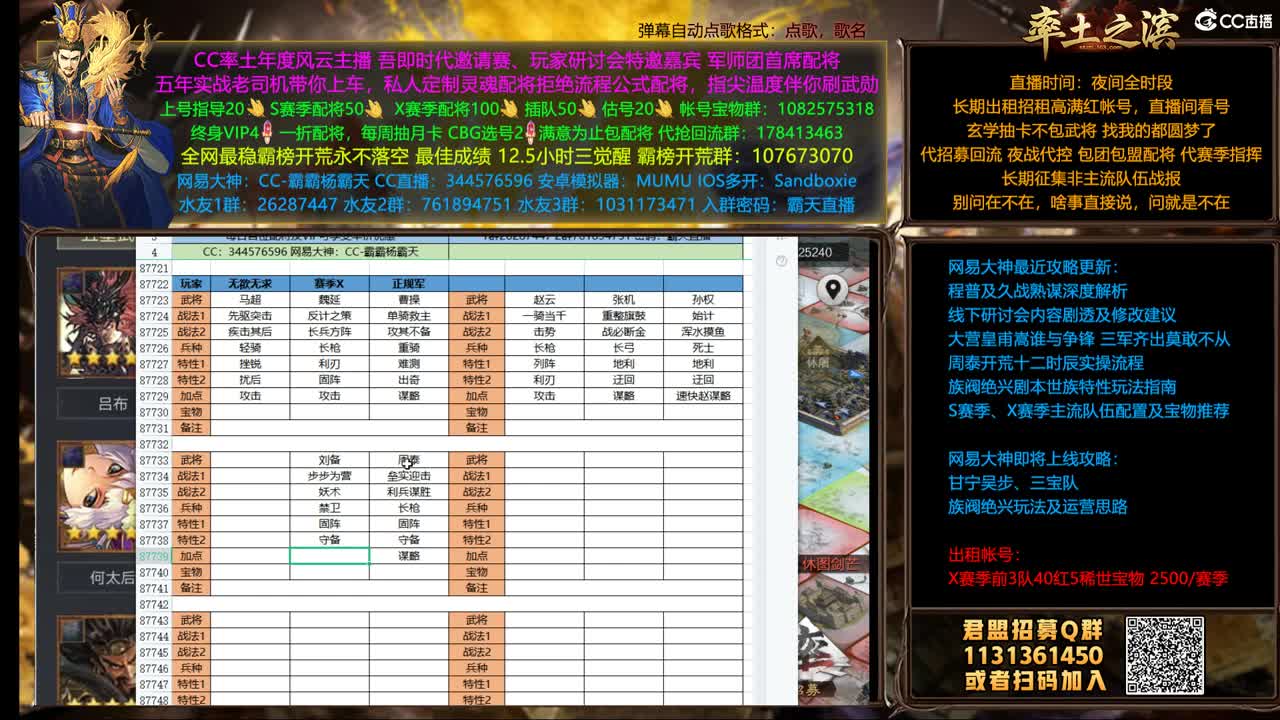Select the 重骑 troop type cell
The width and height of the screenshot is (1280, 720).
click(x=409, y=348)
